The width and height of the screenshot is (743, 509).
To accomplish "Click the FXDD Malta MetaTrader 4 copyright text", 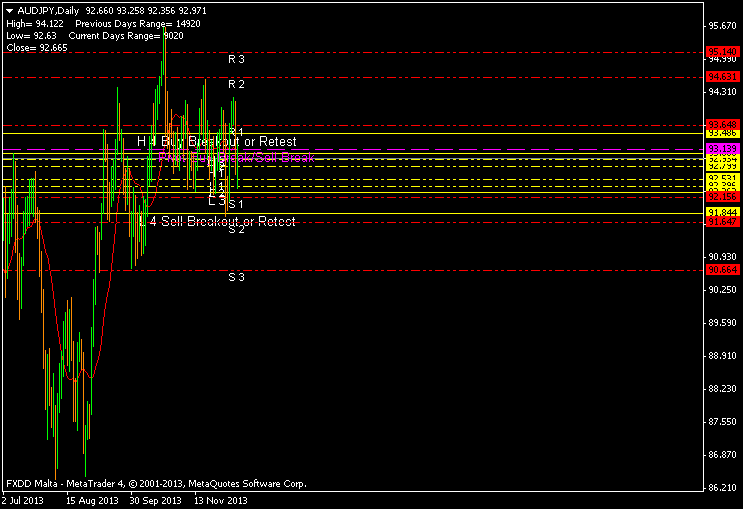I will (156, 483).
